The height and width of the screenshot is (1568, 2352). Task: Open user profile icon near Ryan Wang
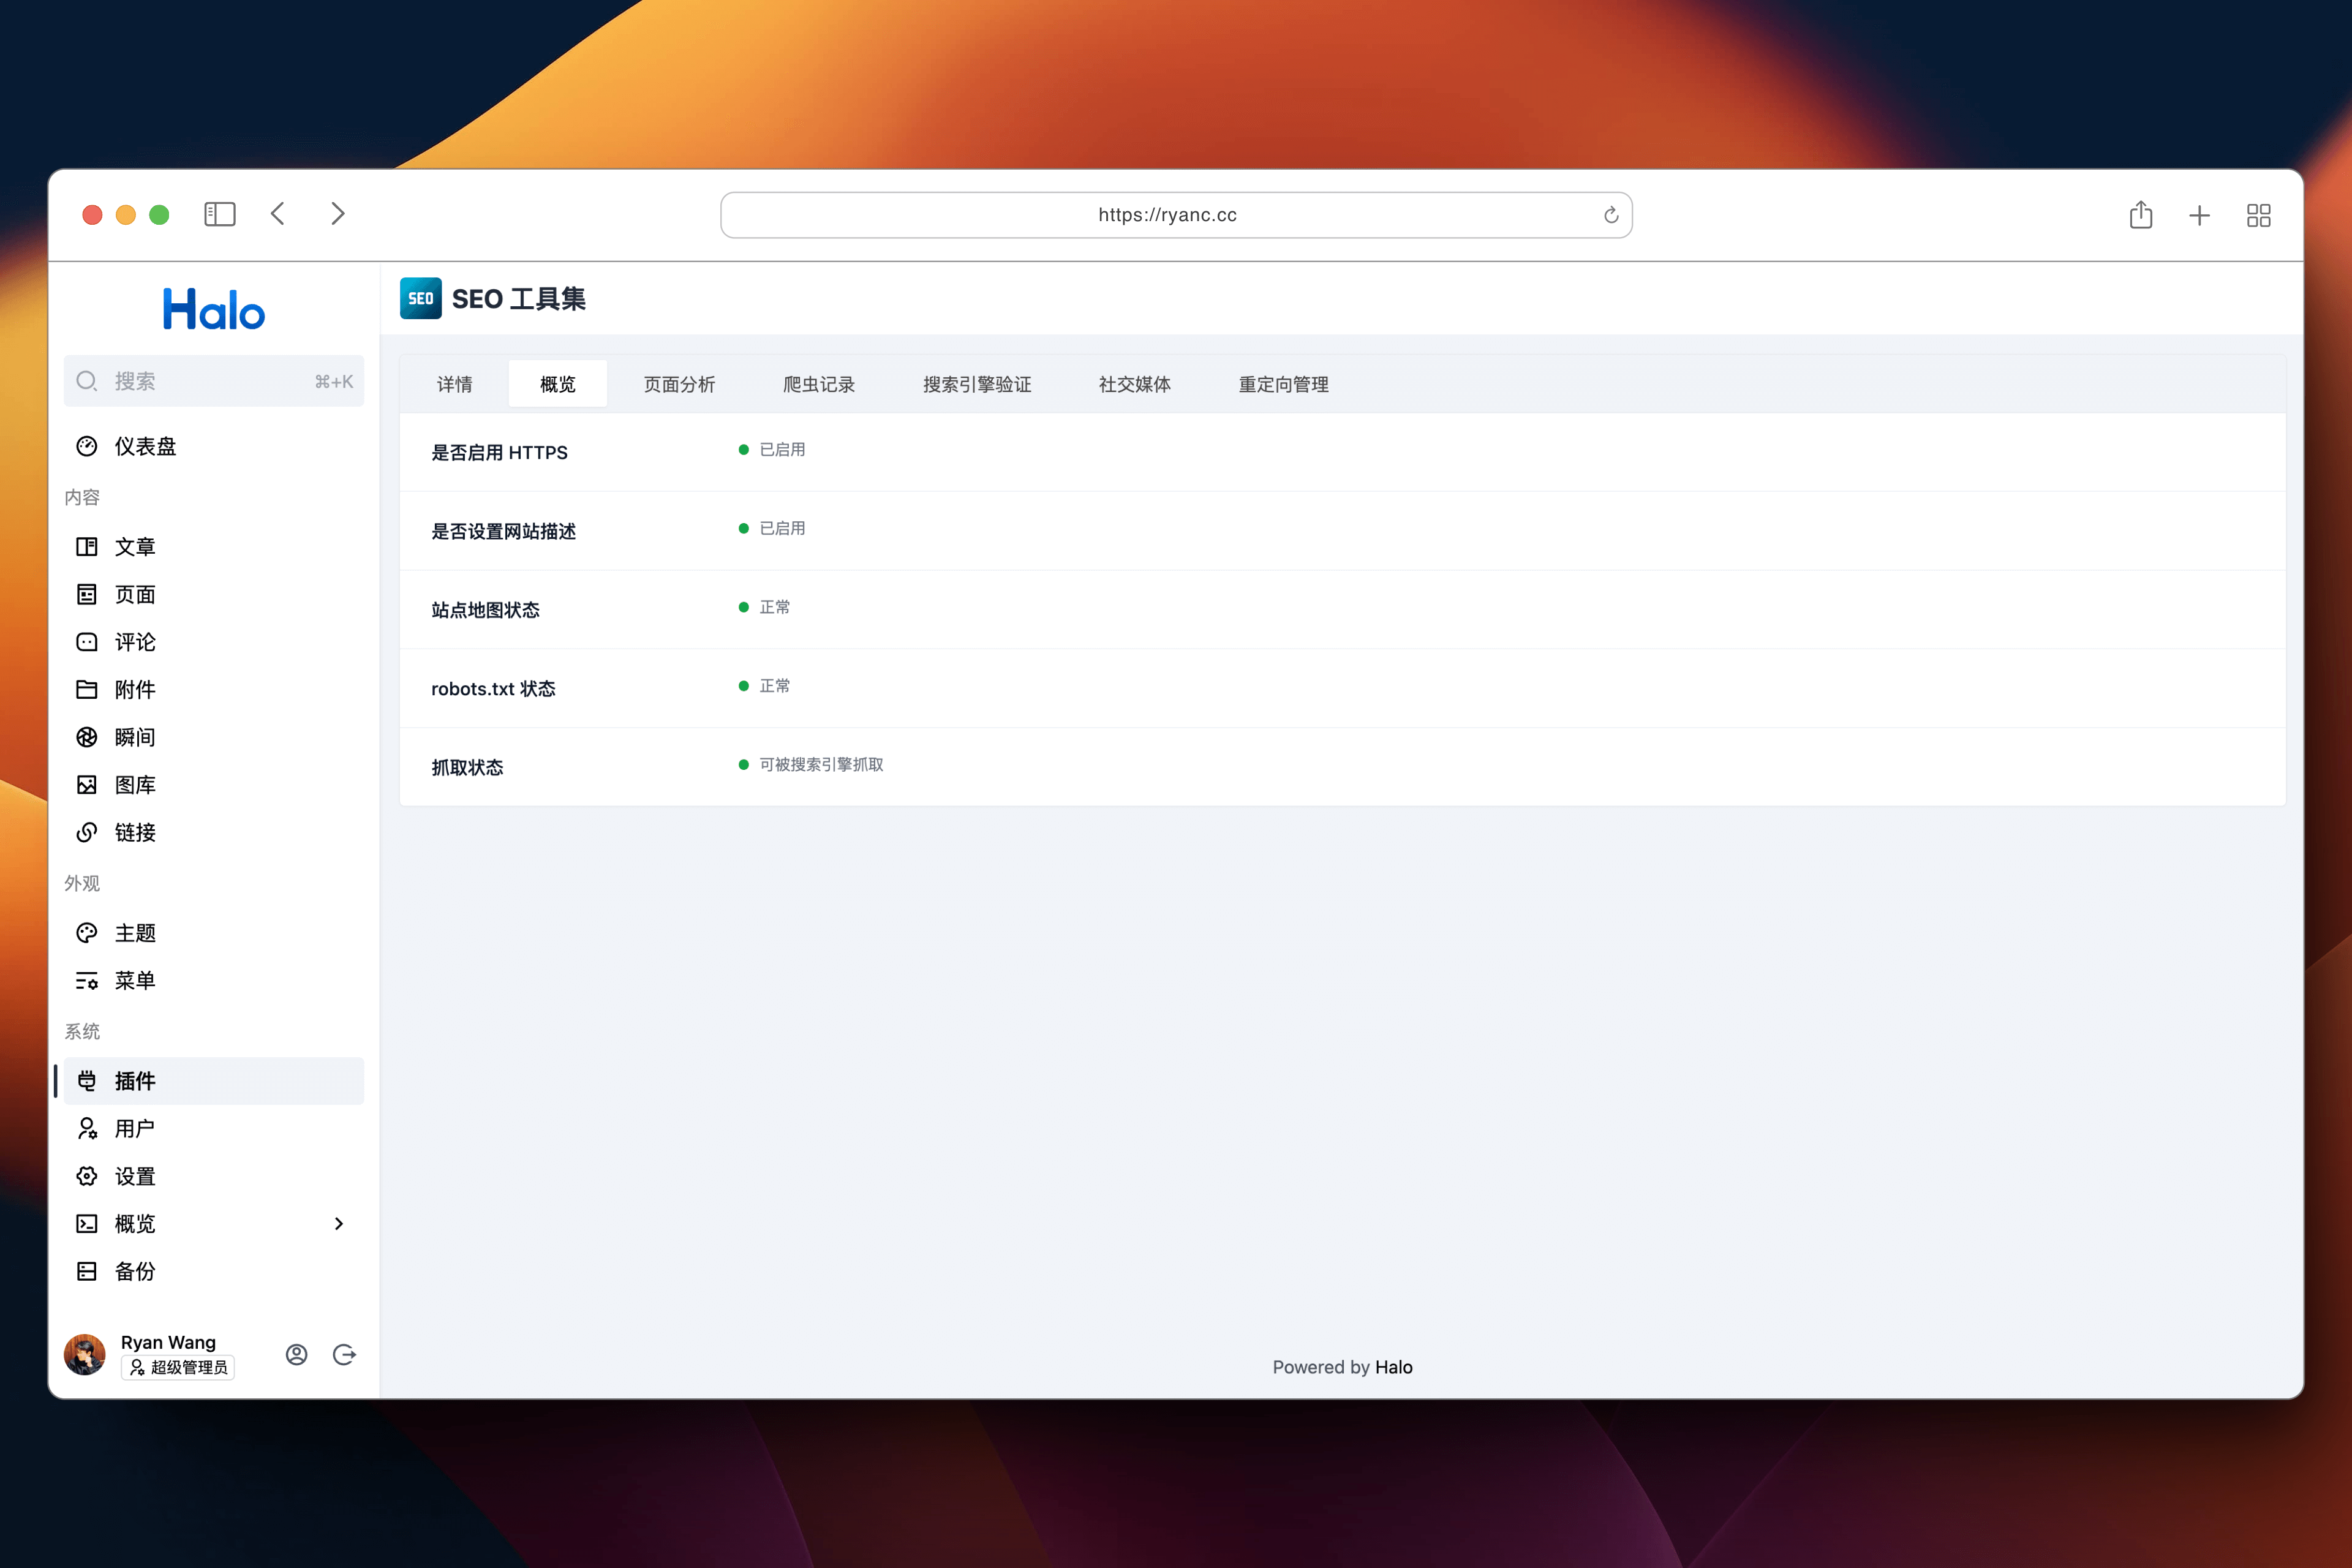[297, 1355]
